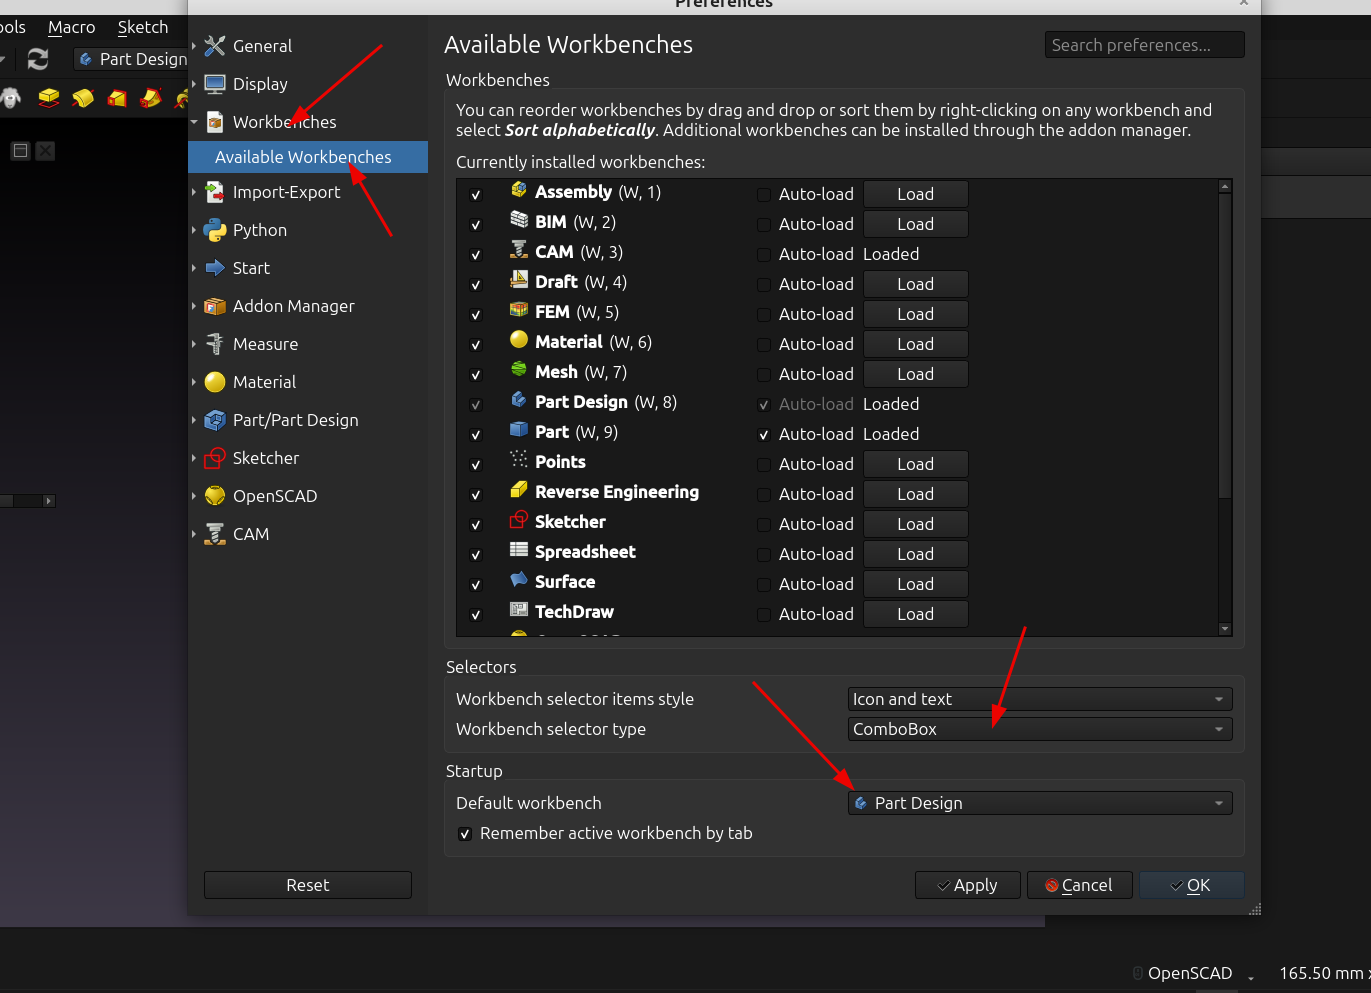Expand the Part/Part Design section arrow

194,420
